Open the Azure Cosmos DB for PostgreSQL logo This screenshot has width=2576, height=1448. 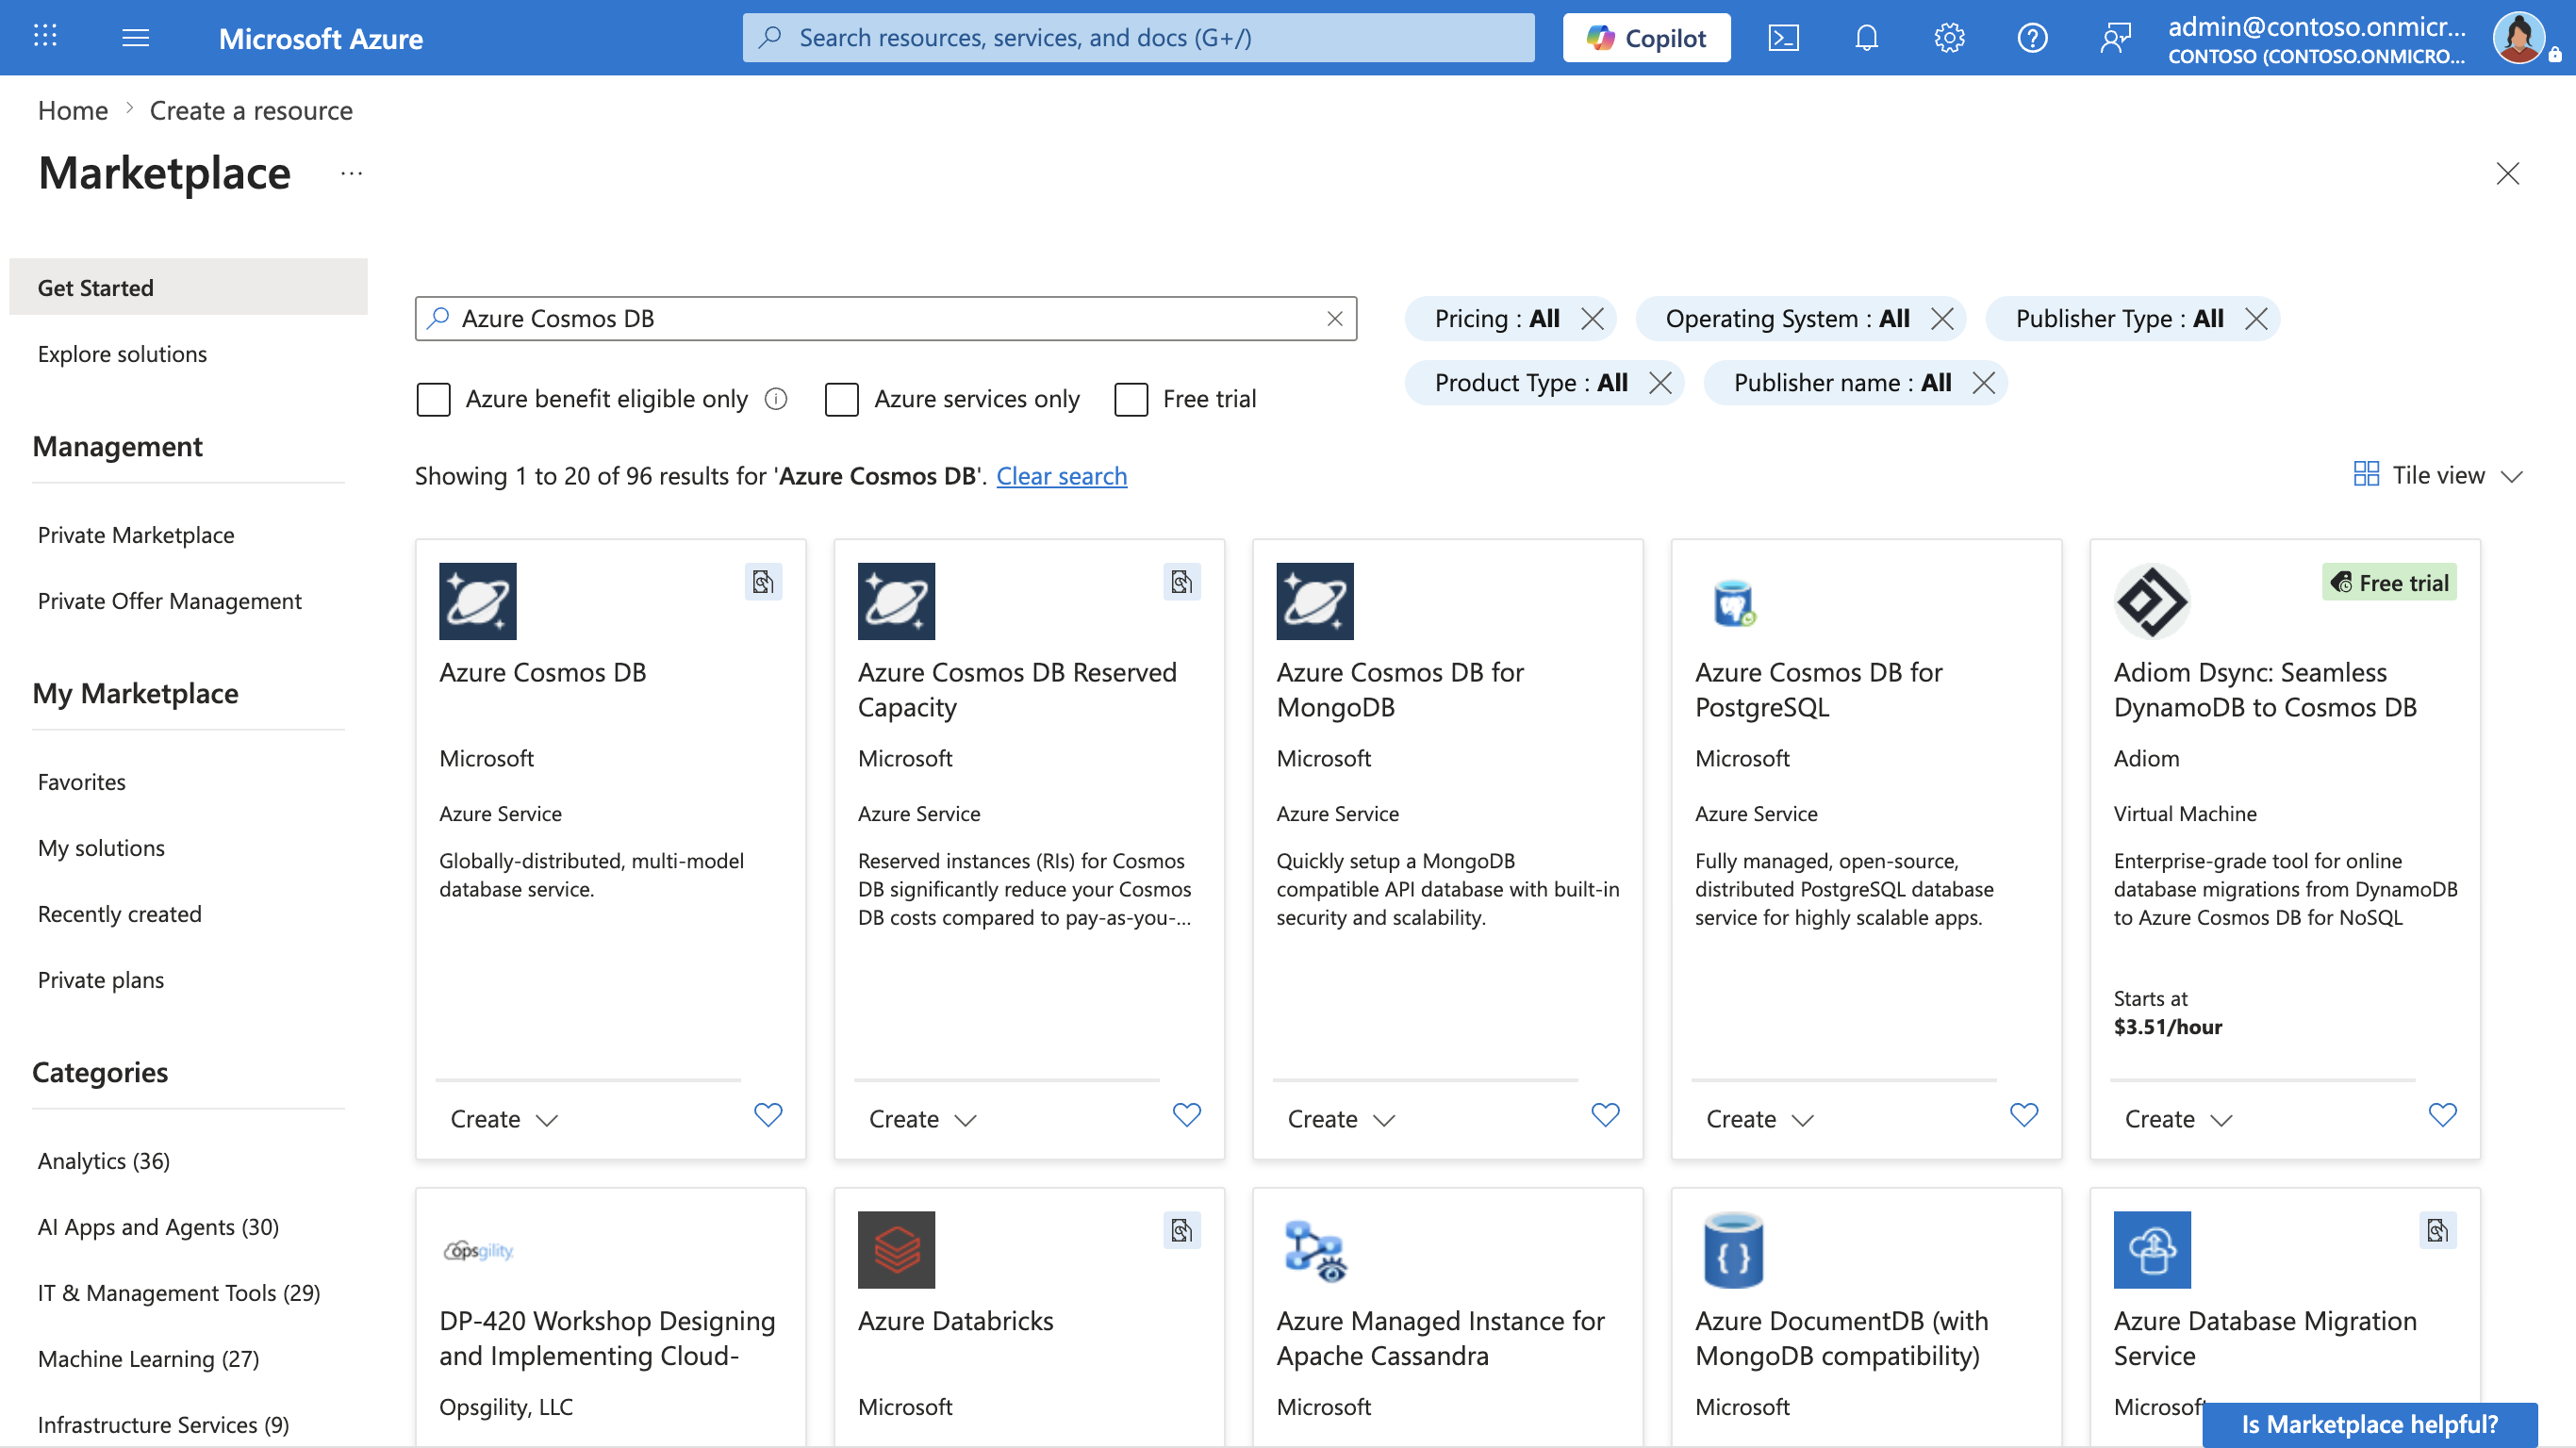click(x=1734, y=601)
